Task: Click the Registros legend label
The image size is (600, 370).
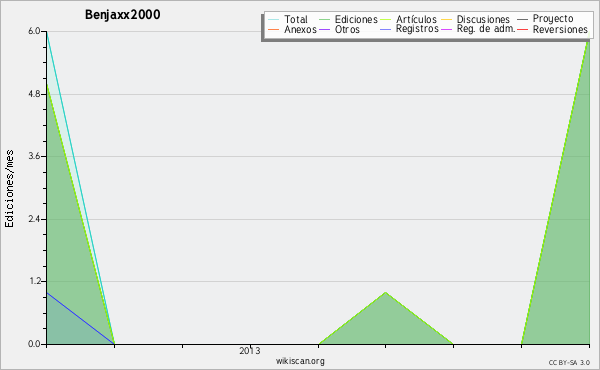Action: click(417, 29)
